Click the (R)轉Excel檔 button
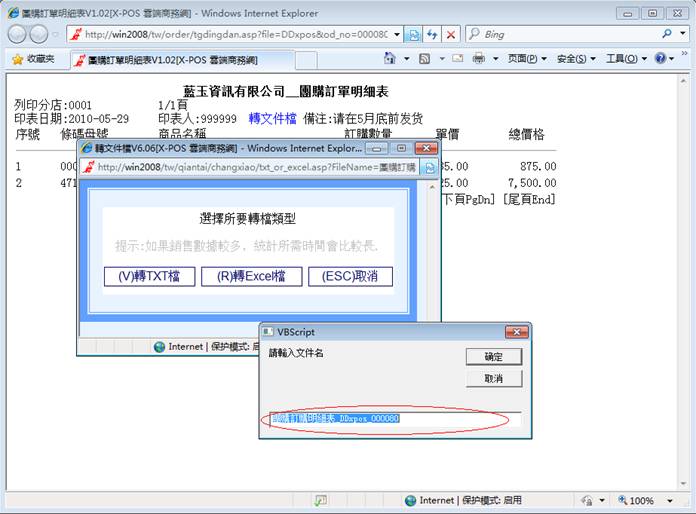Viewport: 696px width, 514px height. click(x=251, y=276)
